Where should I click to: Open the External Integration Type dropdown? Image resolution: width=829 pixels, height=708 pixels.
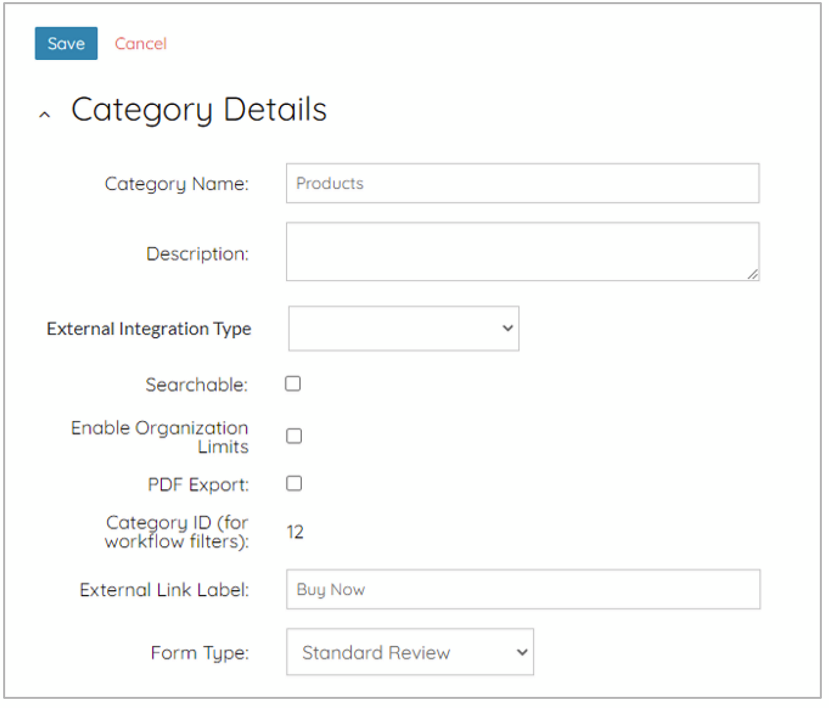(404, 328)
